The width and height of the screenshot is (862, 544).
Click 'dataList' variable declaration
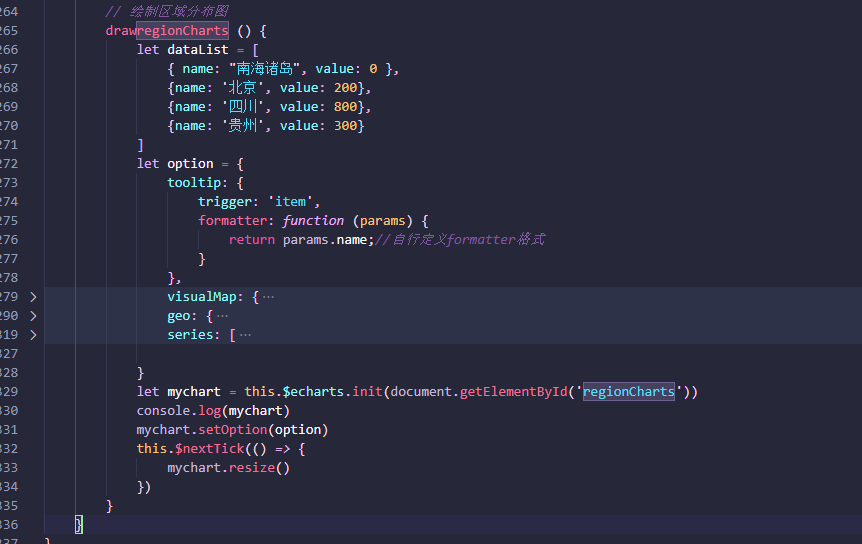click(197, 50)
